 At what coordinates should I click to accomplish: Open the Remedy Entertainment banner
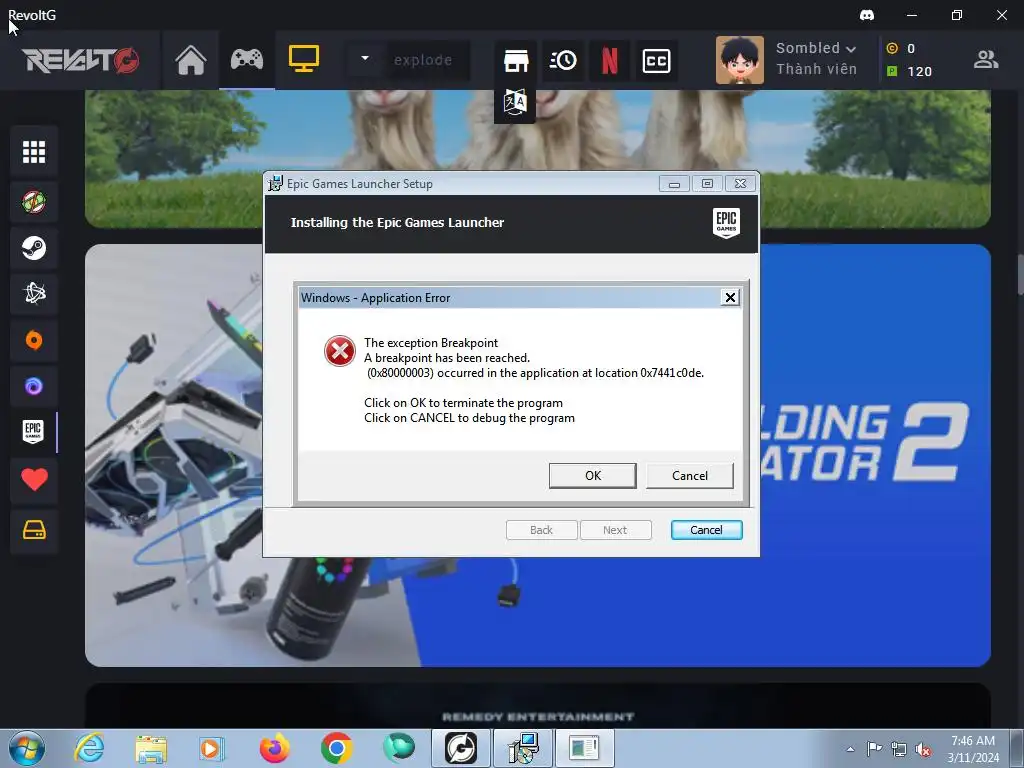point(537,707)
